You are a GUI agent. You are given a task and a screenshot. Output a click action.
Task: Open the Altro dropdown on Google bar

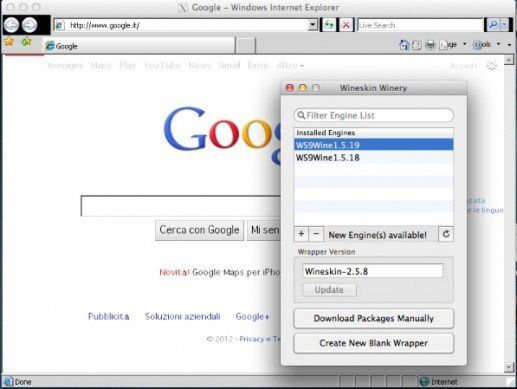[290, 65]
